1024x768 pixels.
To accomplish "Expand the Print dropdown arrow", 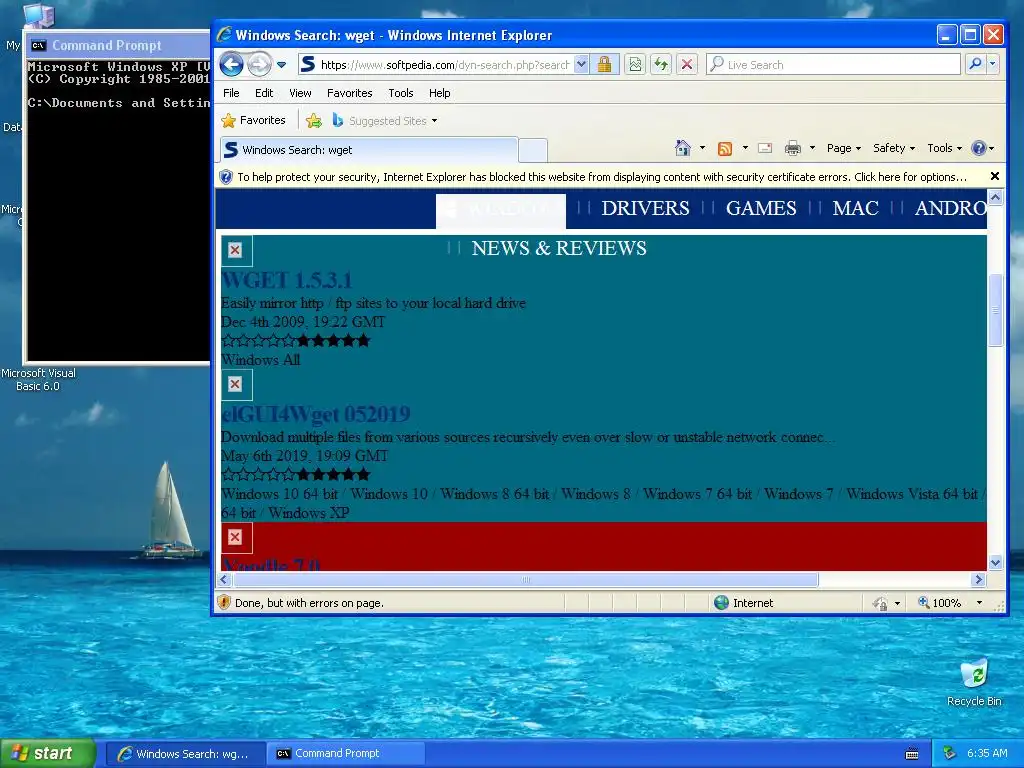I will tap(812, 148).
